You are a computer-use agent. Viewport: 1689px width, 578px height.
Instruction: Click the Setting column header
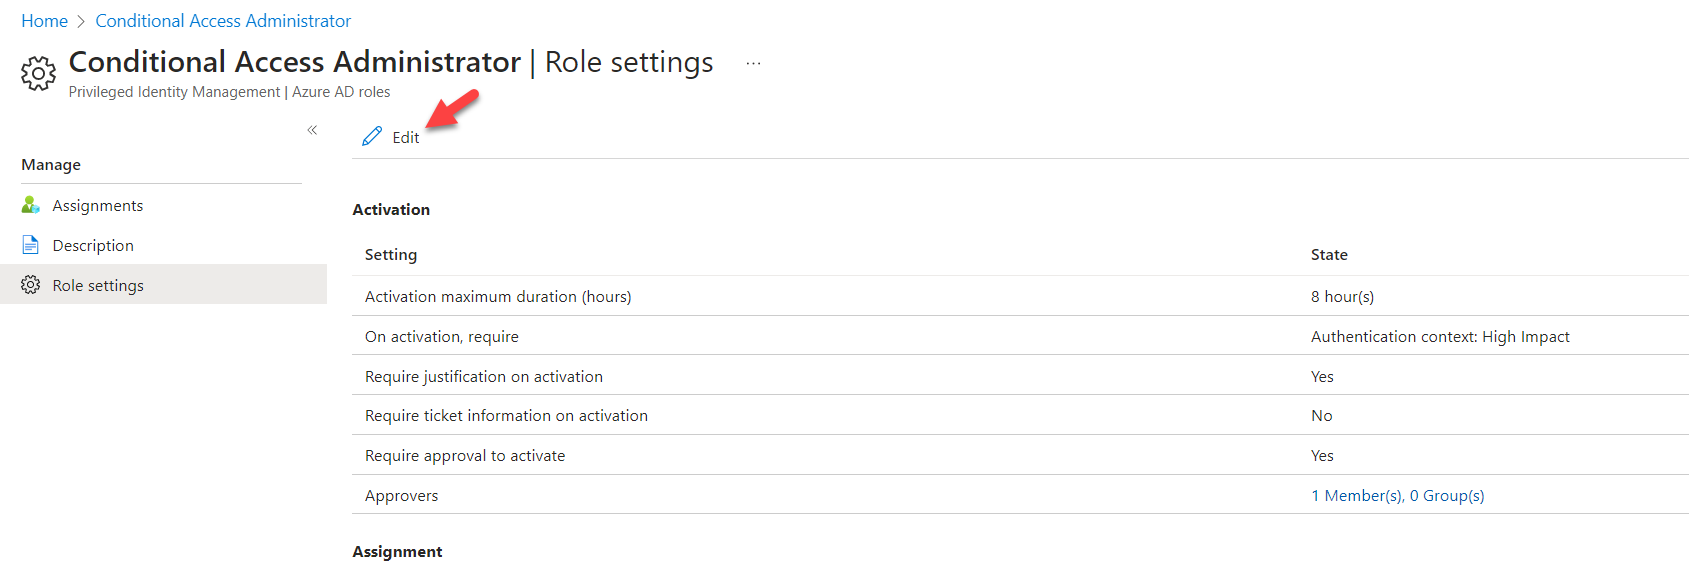(x=391, y=254)
